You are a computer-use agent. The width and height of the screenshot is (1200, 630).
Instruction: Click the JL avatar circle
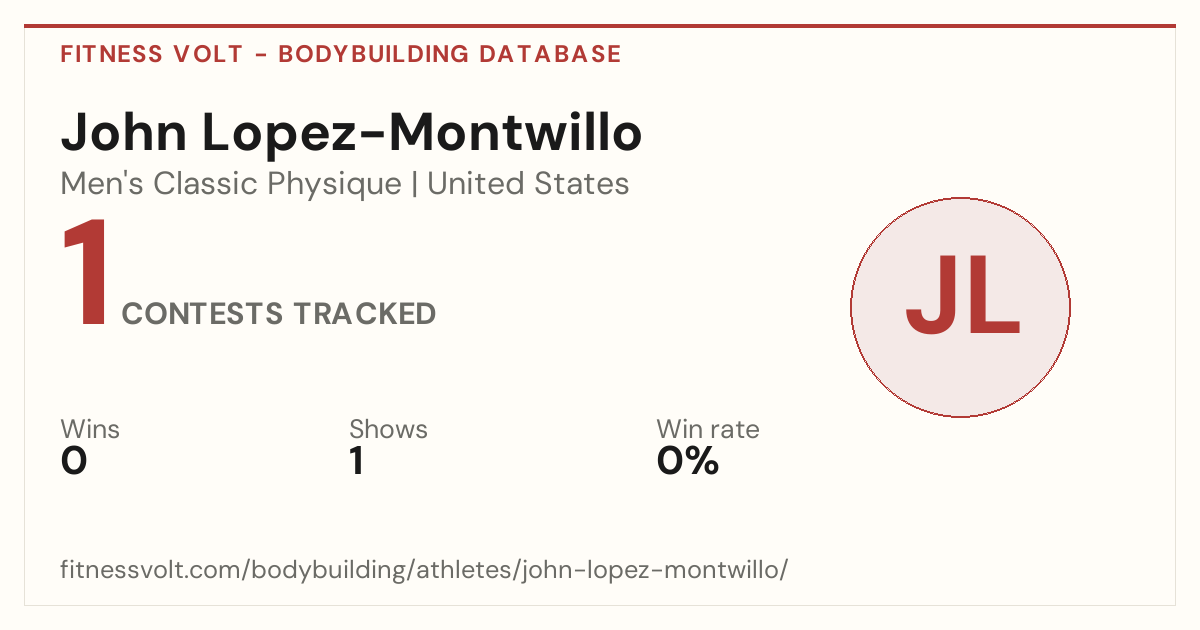click(960, 307)
